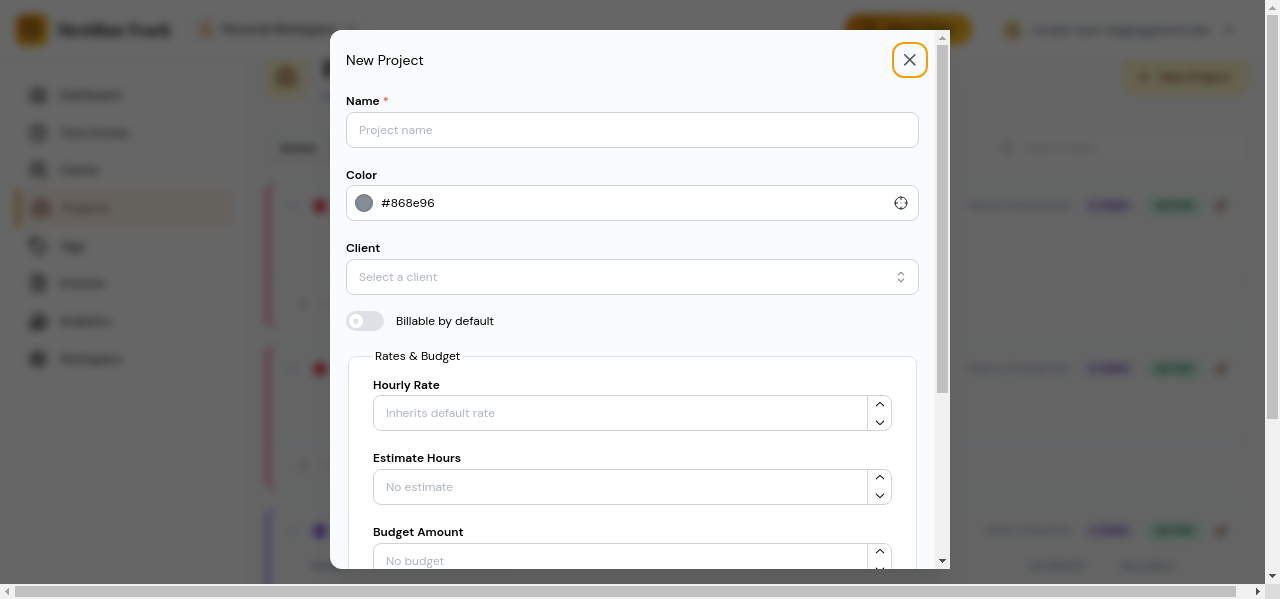
Task: Open Invoices via its sidebar icon
Action: click(37, 283)
